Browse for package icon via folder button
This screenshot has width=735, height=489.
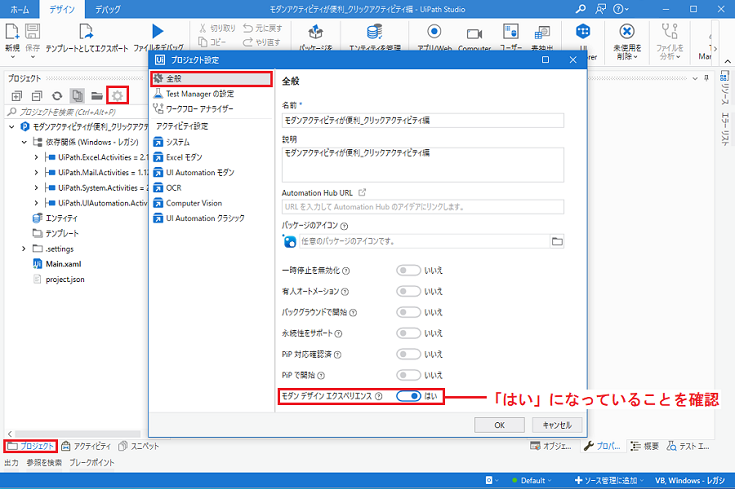pyautogui.click(x=557, y=241)
